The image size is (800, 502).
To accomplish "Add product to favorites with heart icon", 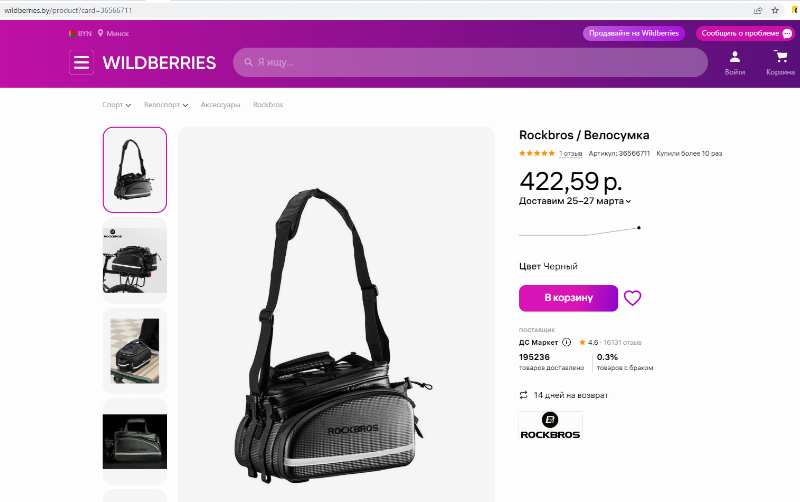I will click(x=633, y=298).
